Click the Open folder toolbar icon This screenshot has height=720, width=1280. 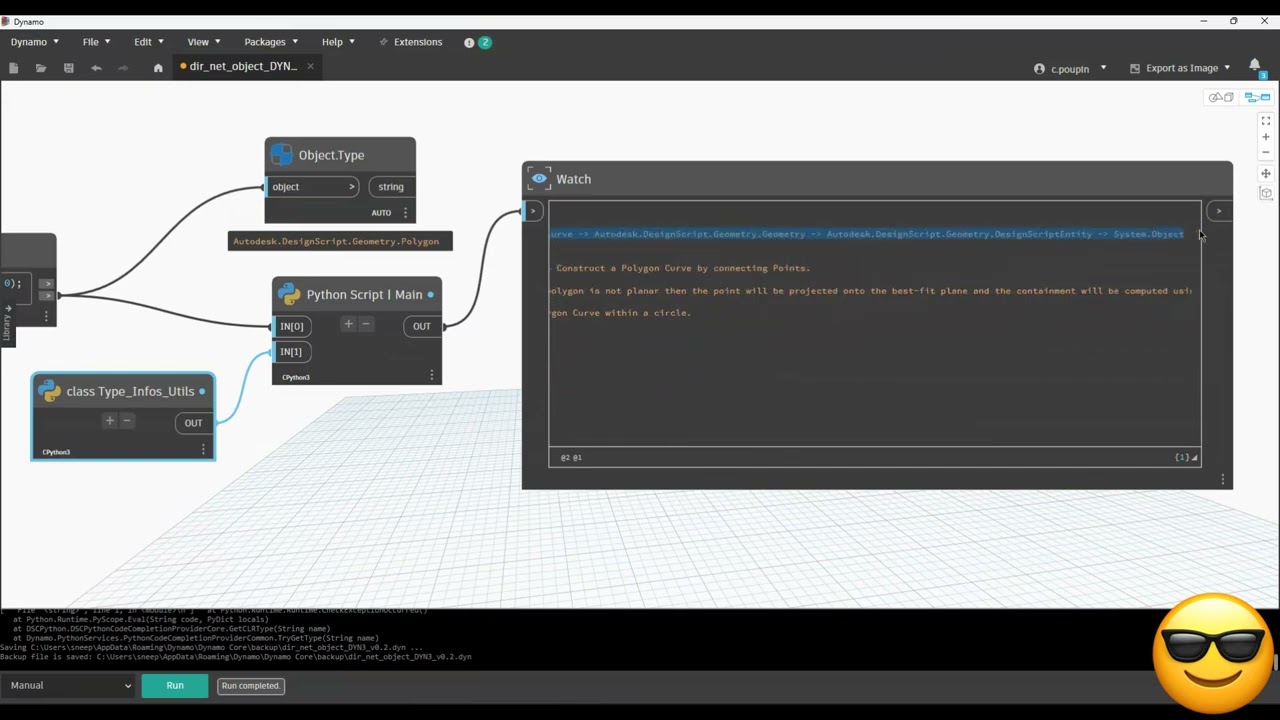click(x=41, y=68)
